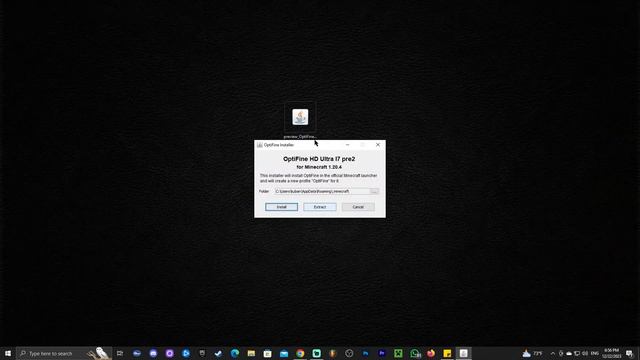Screen dimensions: 640x360
Task: Open Premiere Pro from the taskbar
Action: tap(382, 353)
